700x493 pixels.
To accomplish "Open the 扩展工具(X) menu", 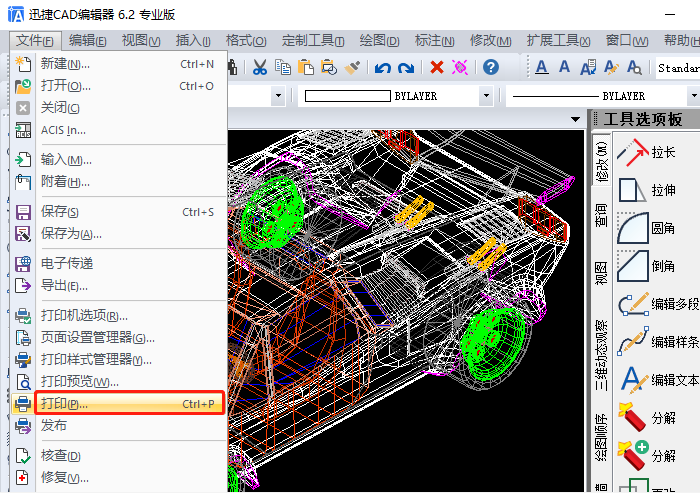I will click(558, 41).
